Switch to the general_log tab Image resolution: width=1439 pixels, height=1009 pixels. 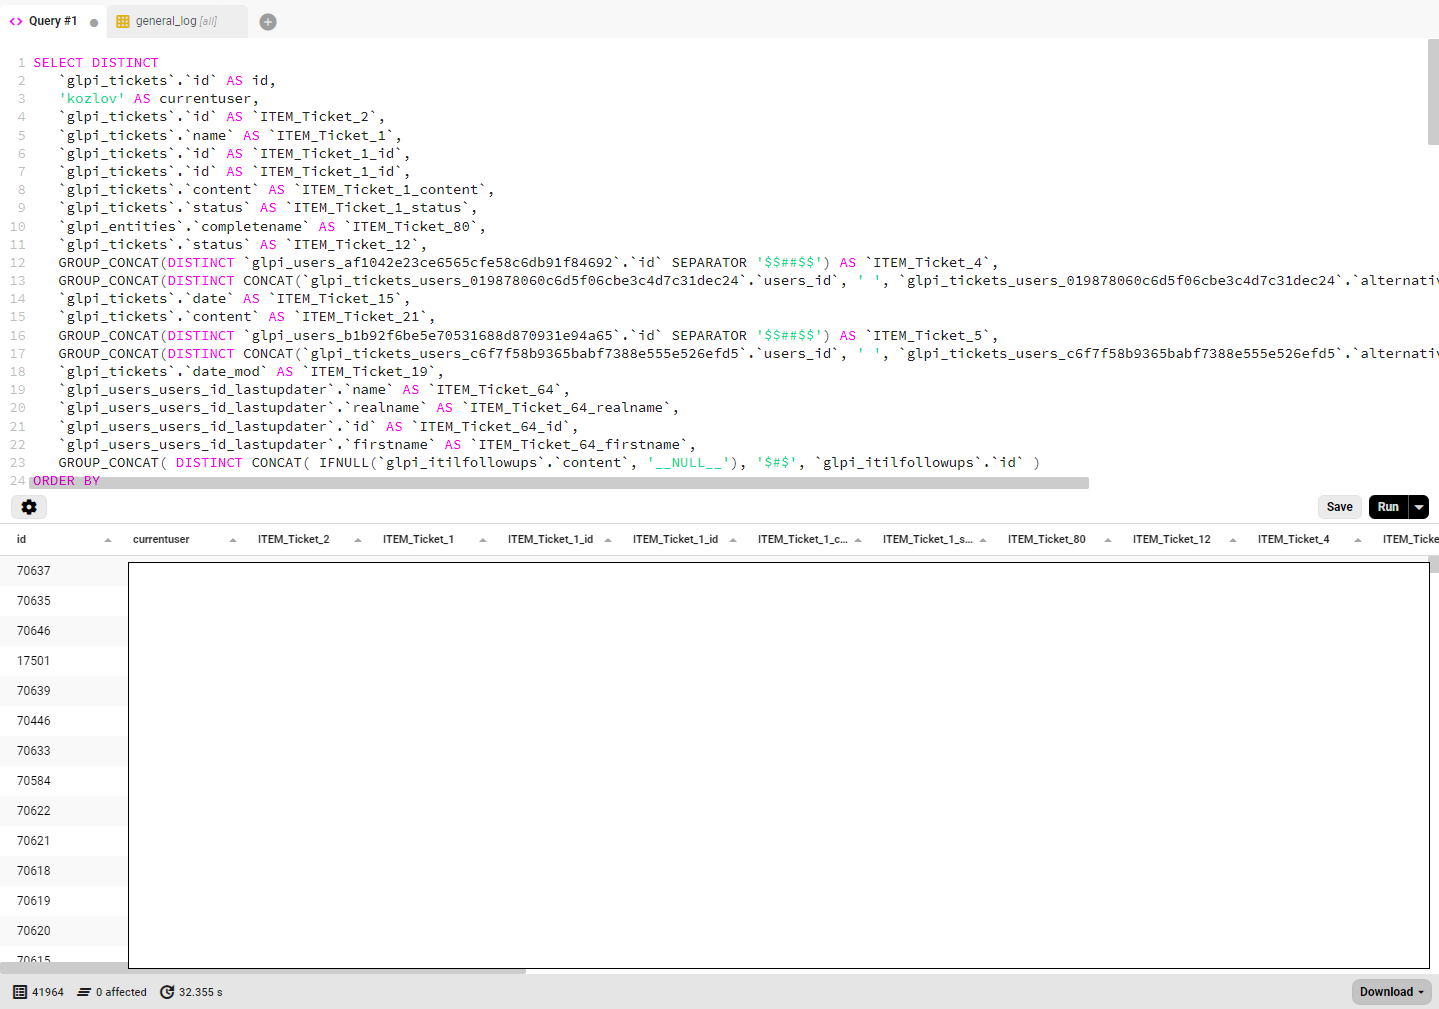pyautogui.click(x=163, y=20)
